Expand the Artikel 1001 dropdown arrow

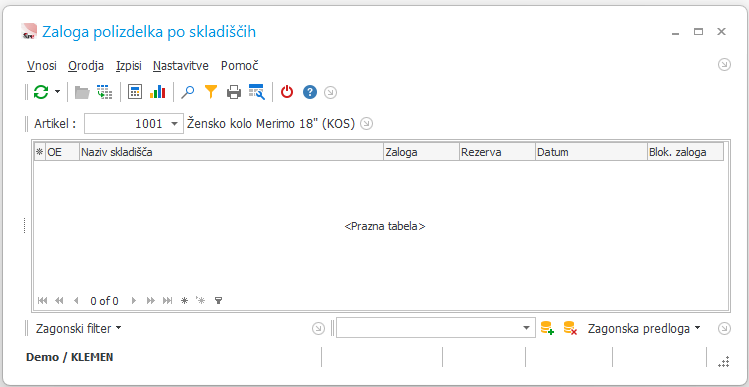tap(175, 124)
